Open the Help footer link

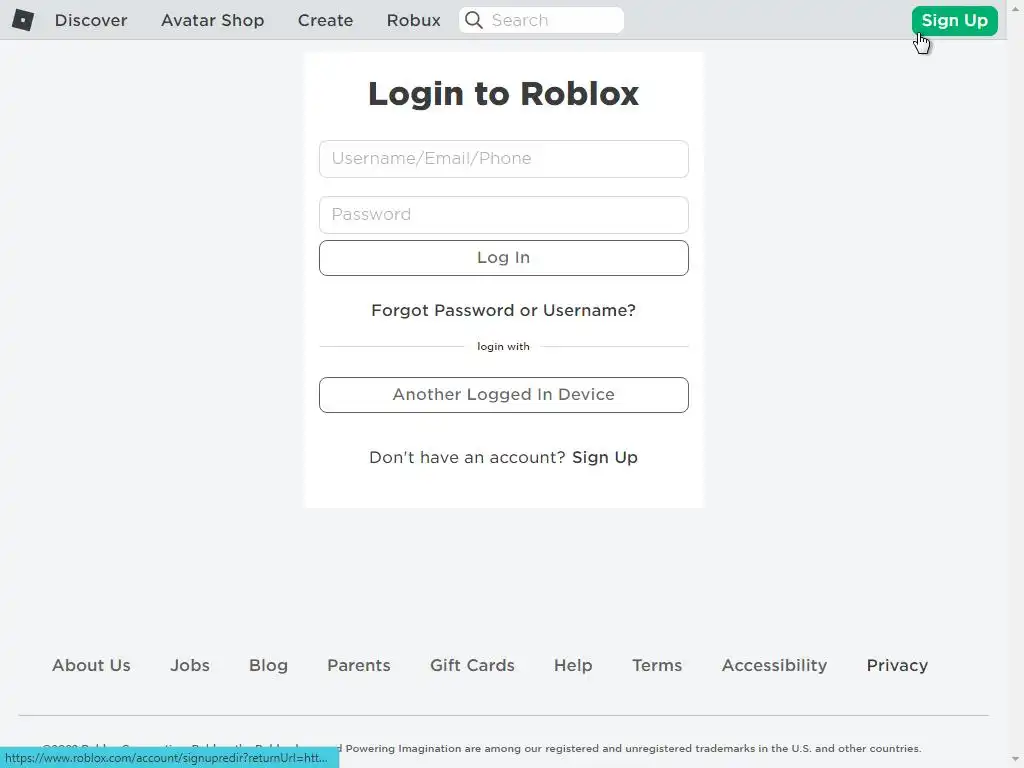click(x=573, y=665)
